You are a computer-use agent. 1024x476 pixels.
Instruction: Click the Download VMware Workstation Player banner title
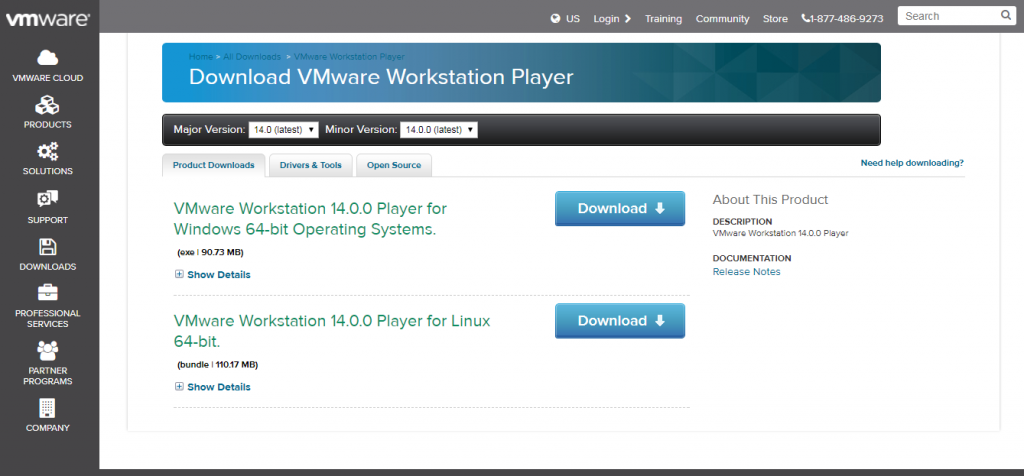(381, 76)
